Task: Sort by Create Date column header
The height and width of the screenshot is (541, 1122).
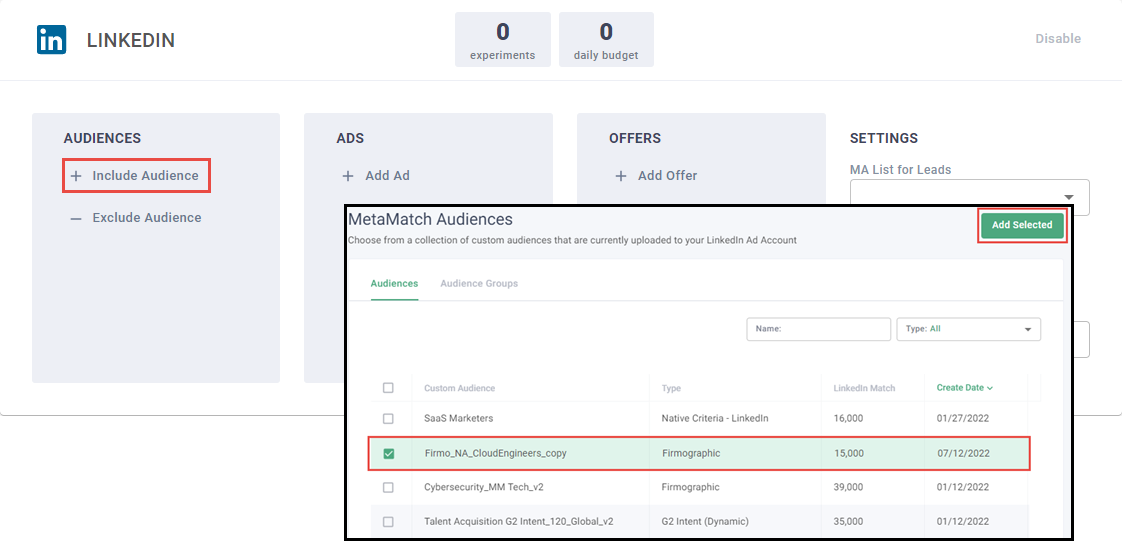Action: tap(964, 388)
